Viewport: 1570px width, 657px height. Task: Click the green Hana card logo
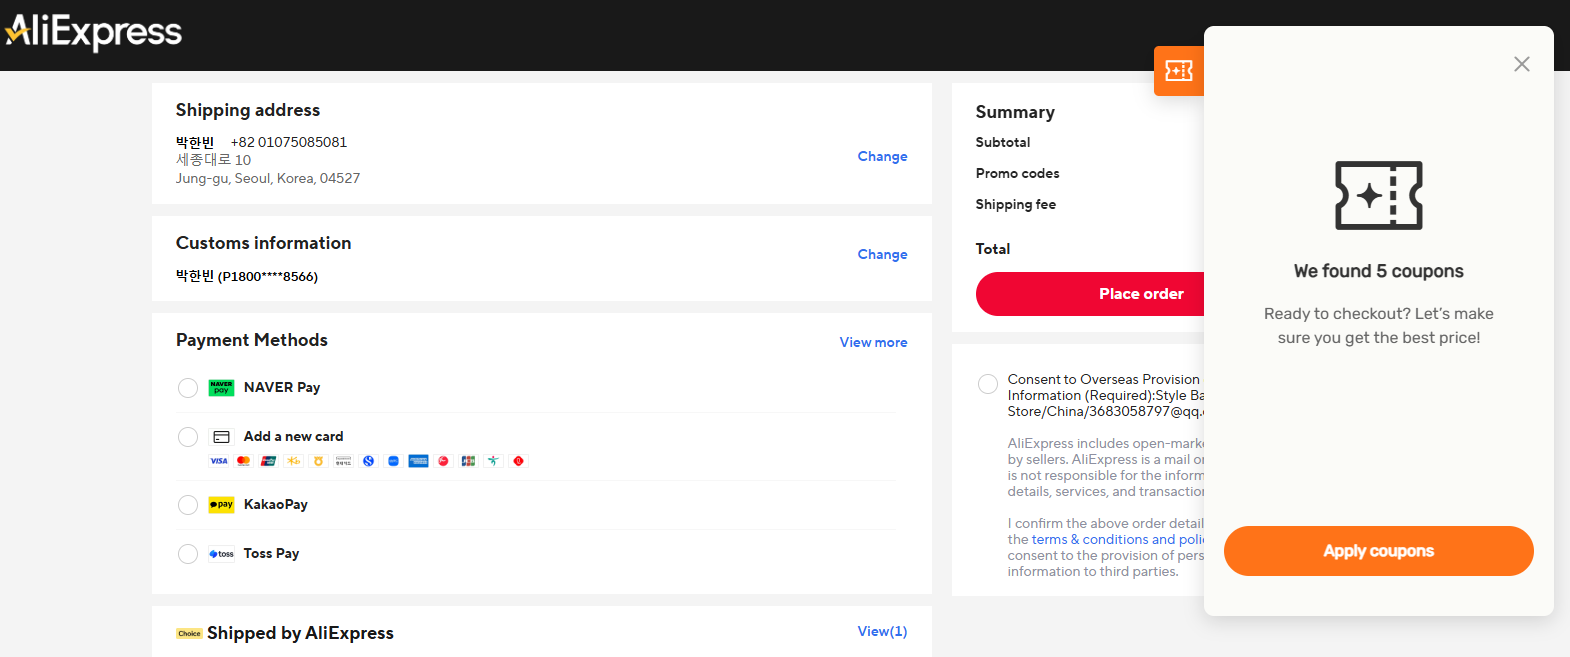(493, 461)
